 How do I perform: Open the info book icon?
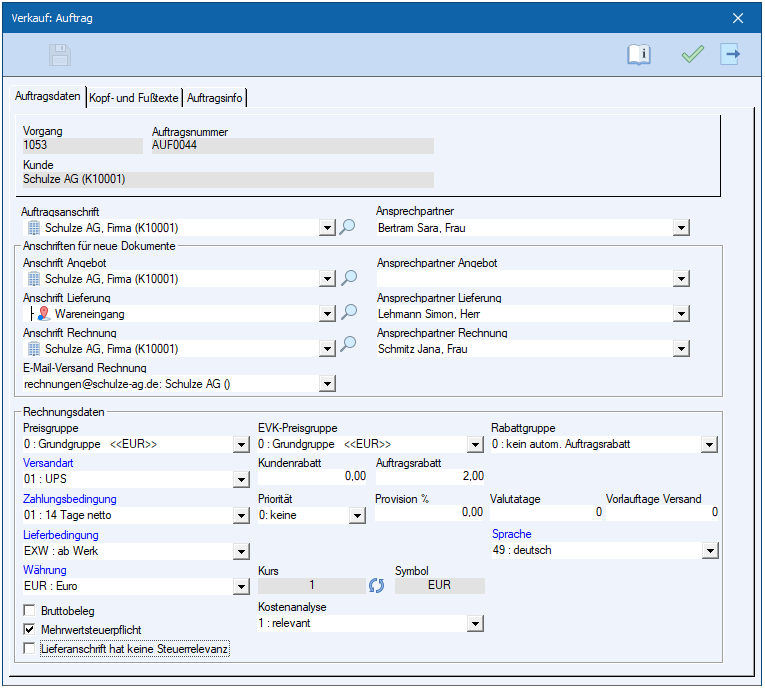(x=638, y=55)
